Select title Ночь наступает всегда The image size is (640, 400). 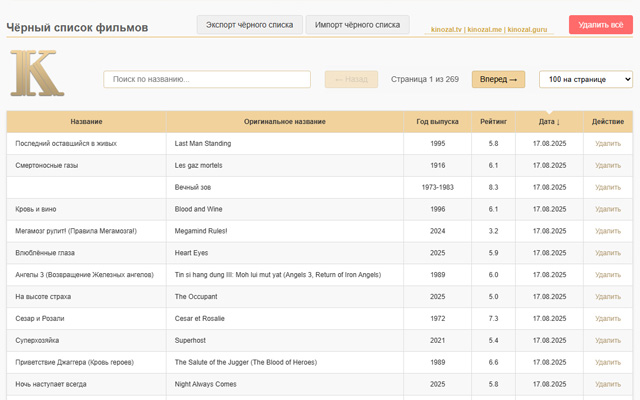click(51, 384)
